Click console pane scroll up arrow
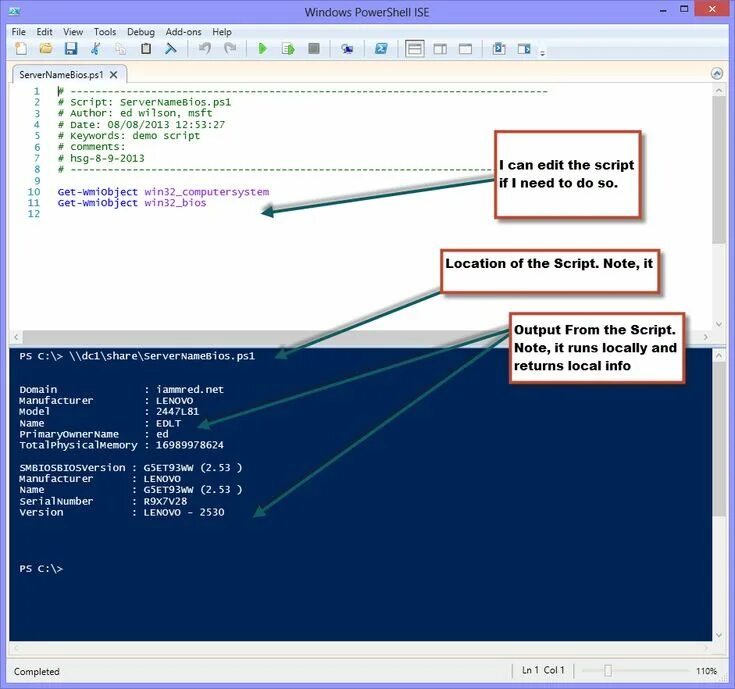The image size is (735, 689). pyautogui.click(x=719, y=356)
